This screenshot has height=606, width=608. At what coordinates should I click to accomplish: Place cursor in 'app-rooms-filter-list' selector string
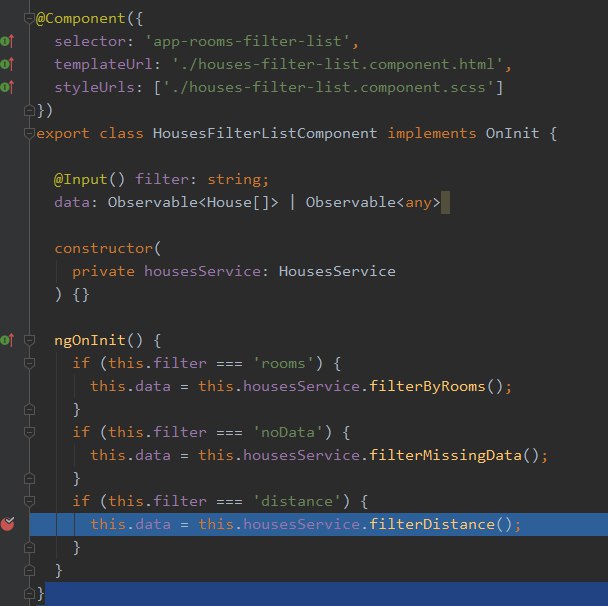[x=248, y=41]
